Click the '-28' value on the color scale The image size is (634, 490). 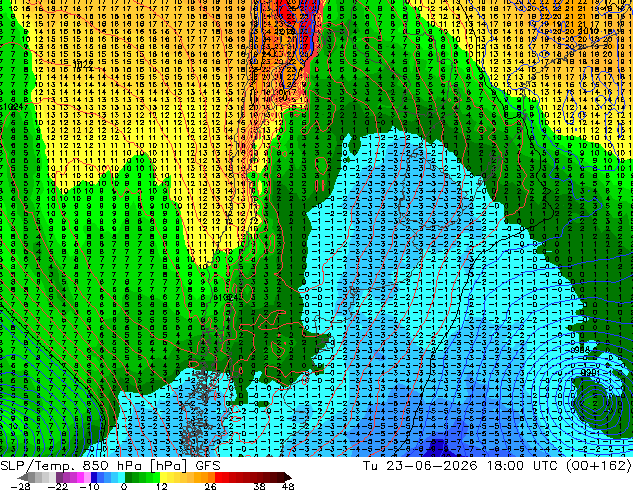click(x=20, y=486)
